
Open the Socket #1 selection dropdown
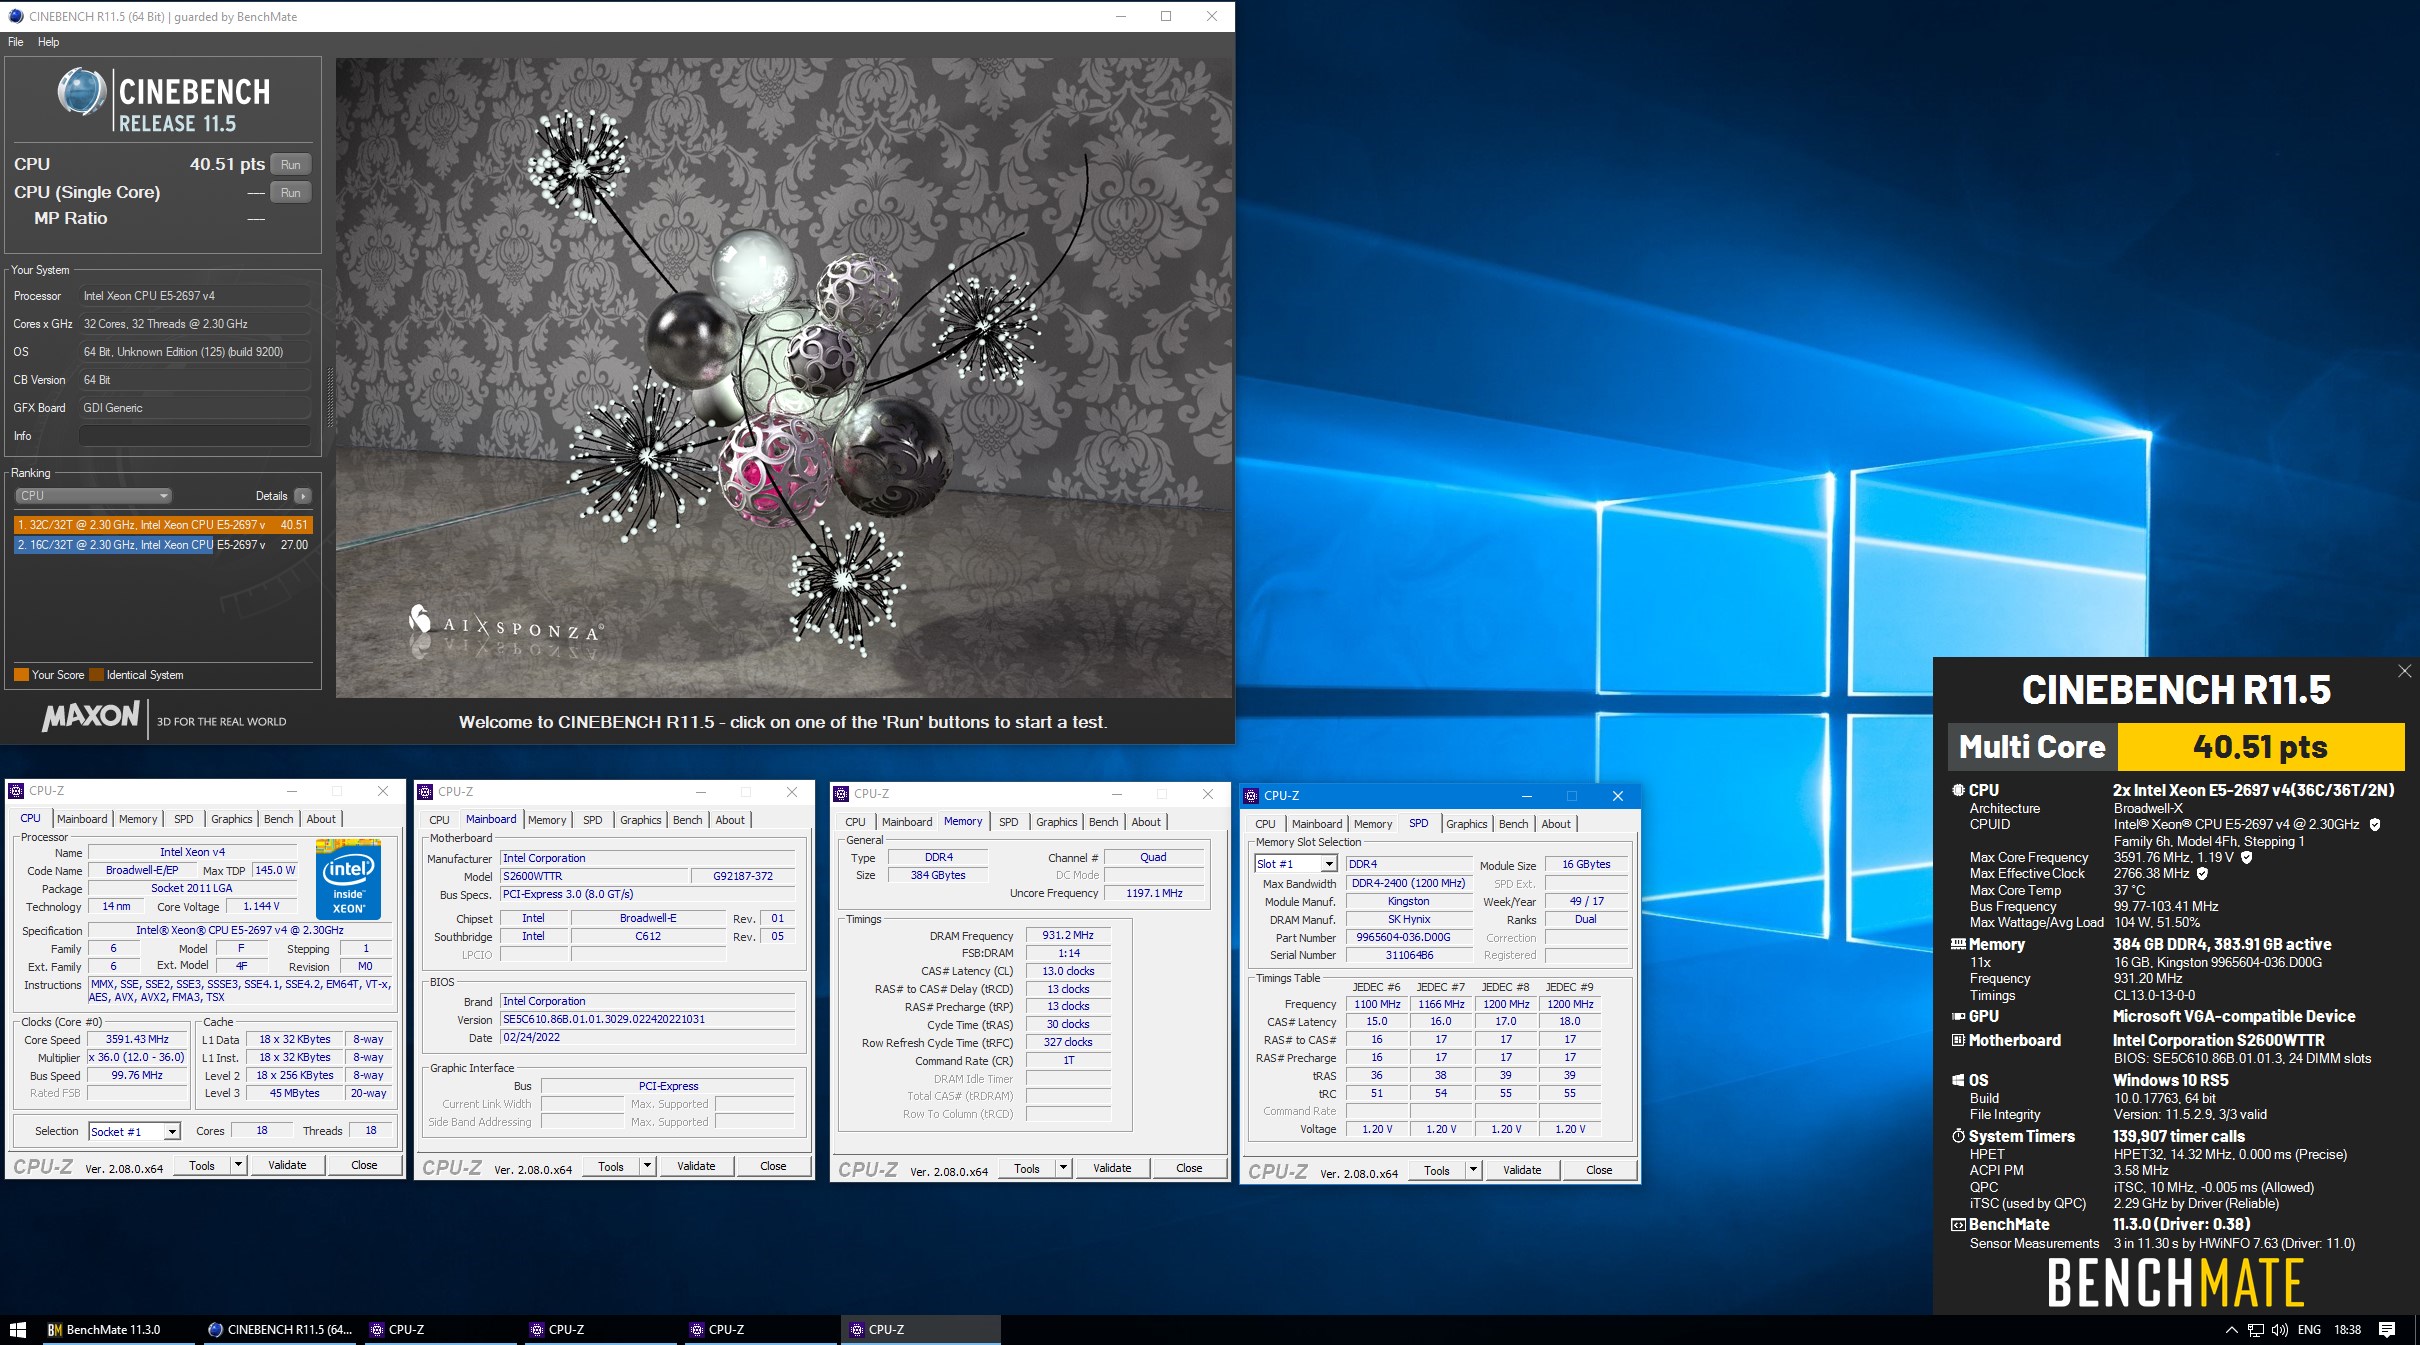pyautogui.click(x=134, y=1132)
